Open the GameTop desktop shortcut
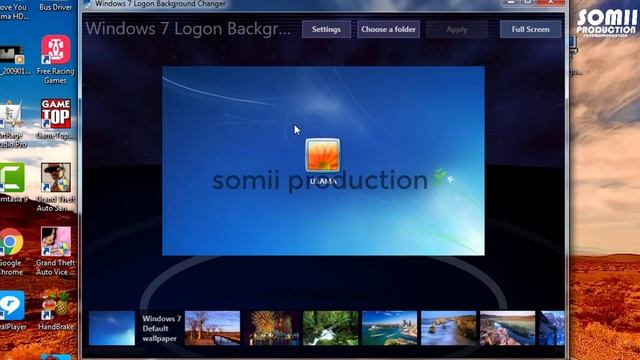Image resolution: width=640 pixels, height=360 pixels. pyautogui.click(x=56, y=119)
